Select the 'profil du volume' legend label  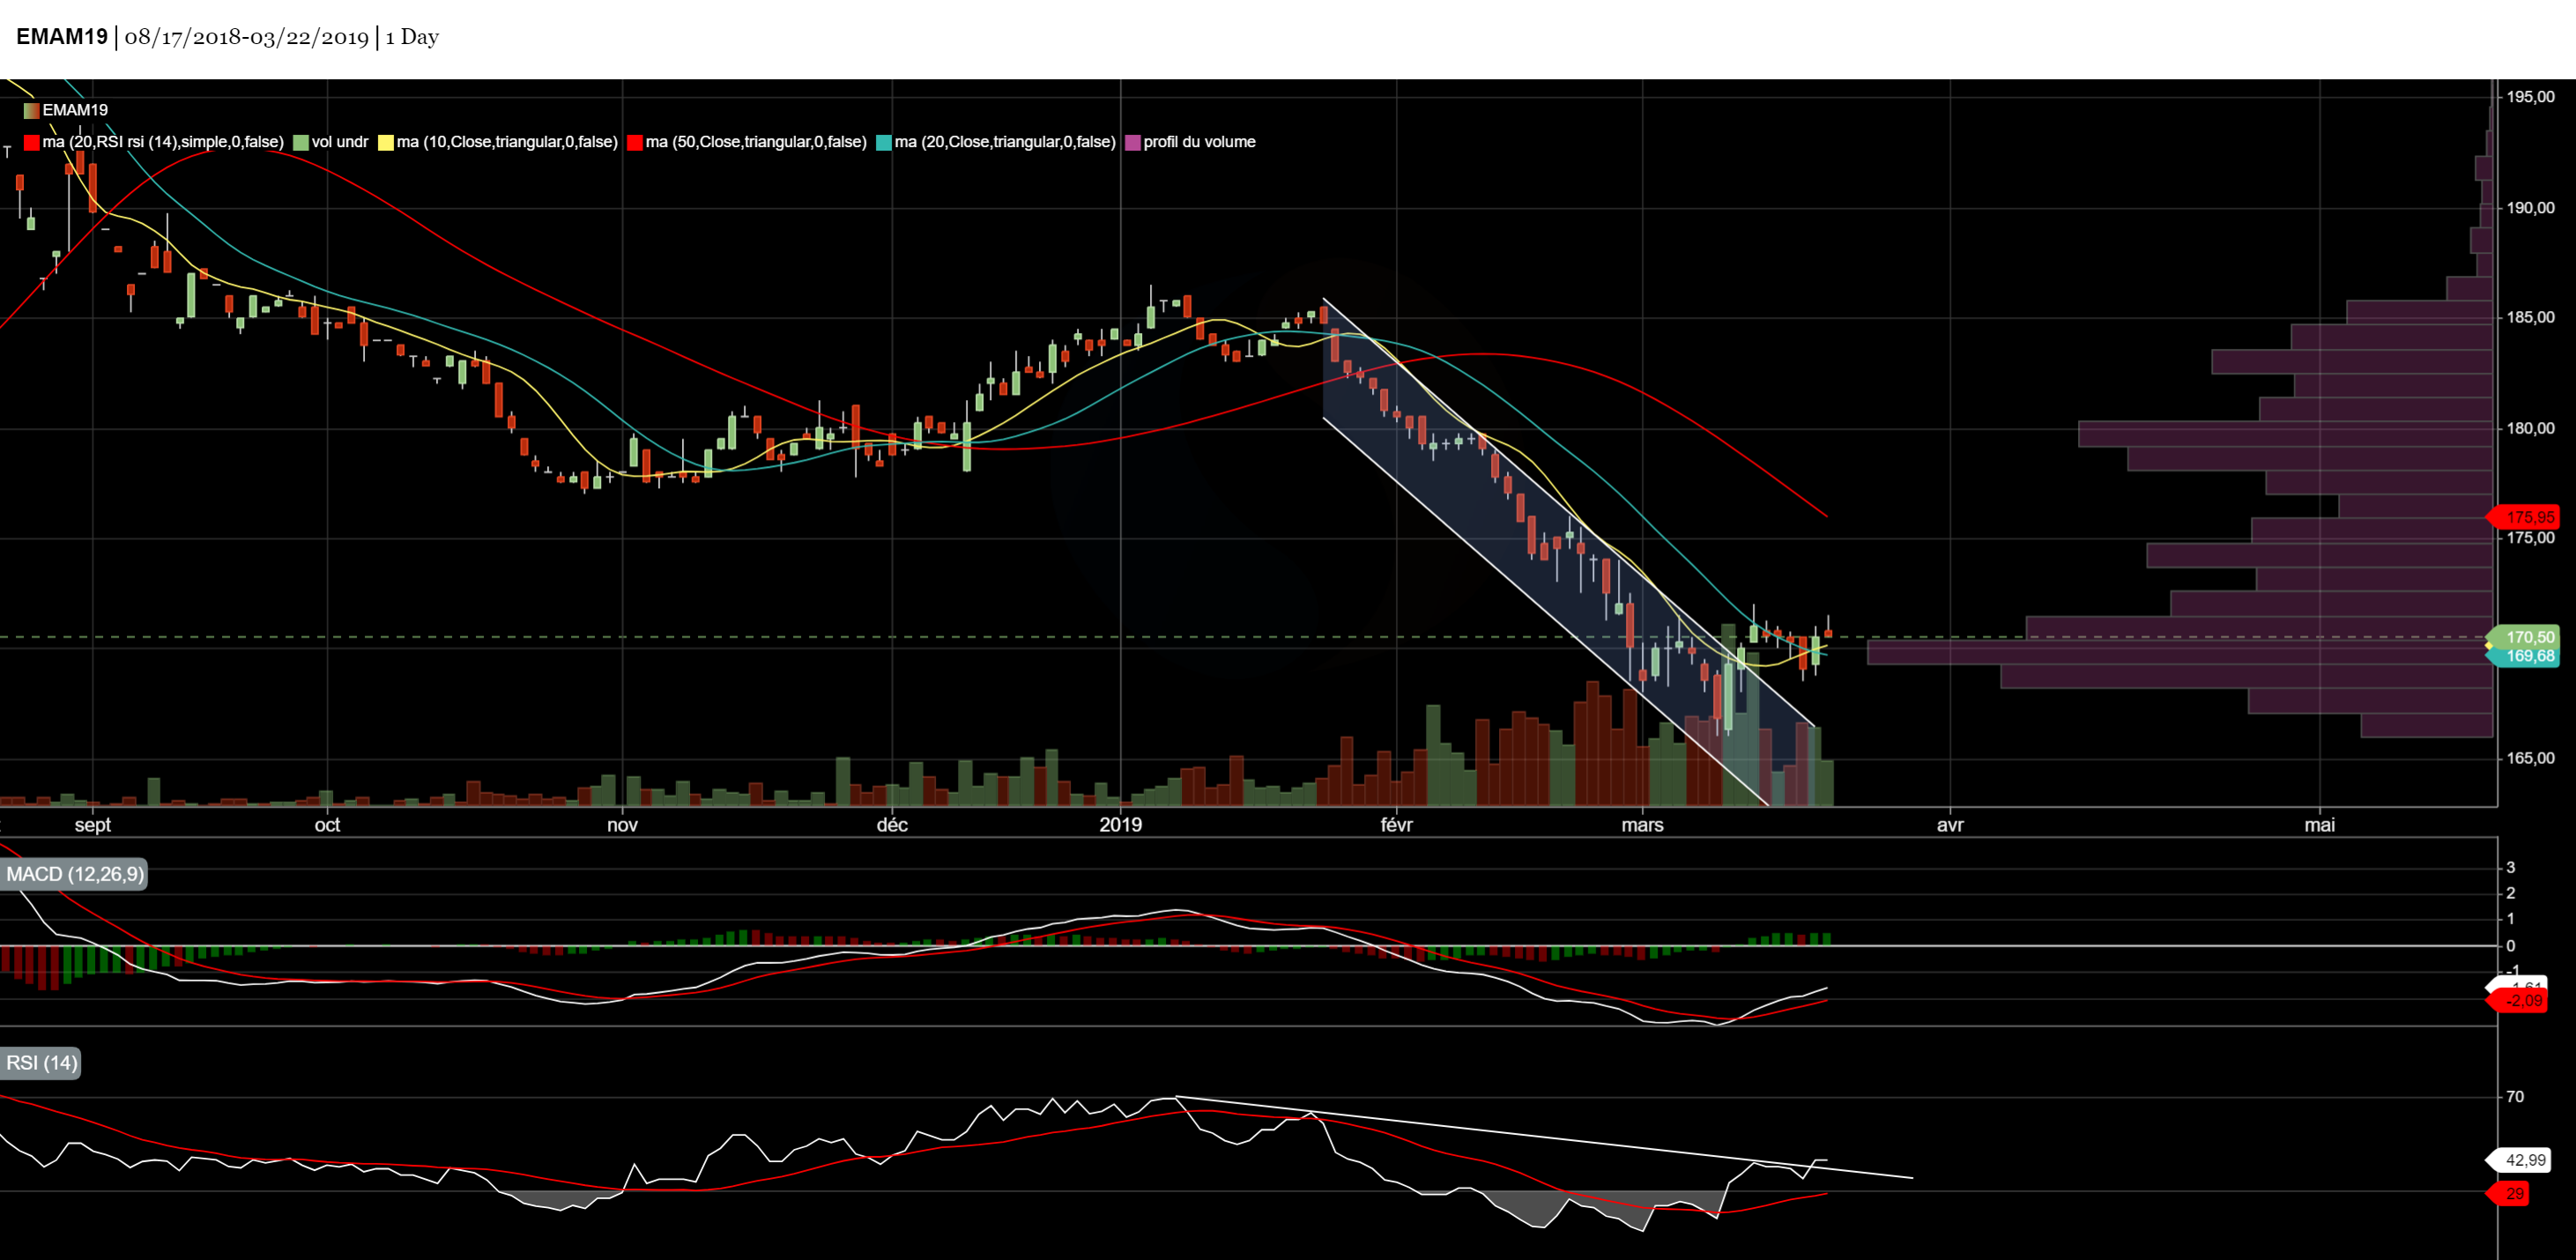pyautogui.click(x=1199, y=142)
